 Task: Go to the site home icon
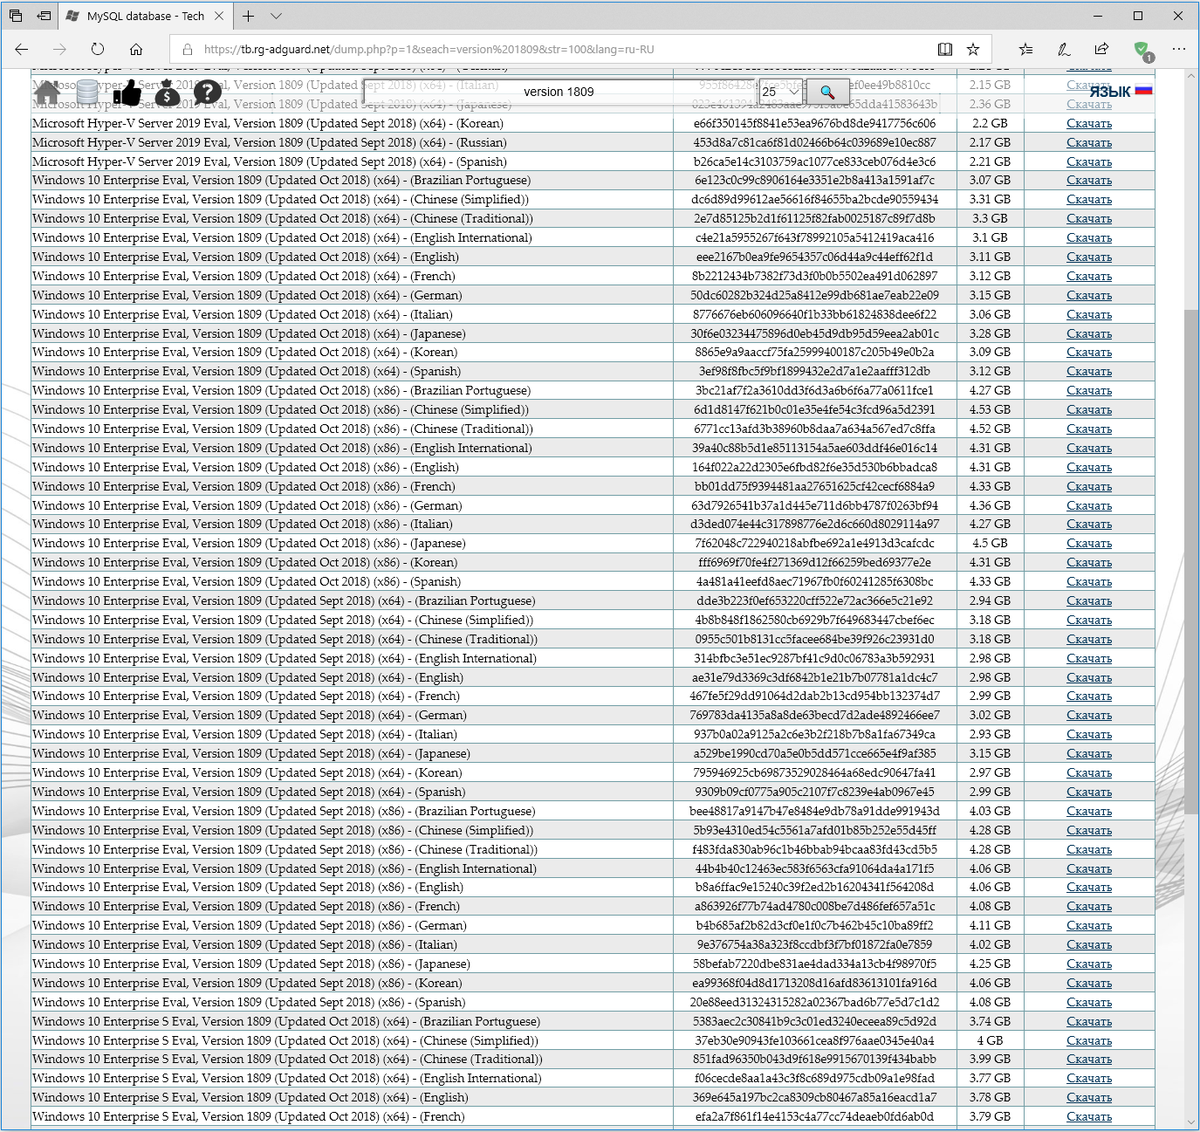tap(47, 93)
